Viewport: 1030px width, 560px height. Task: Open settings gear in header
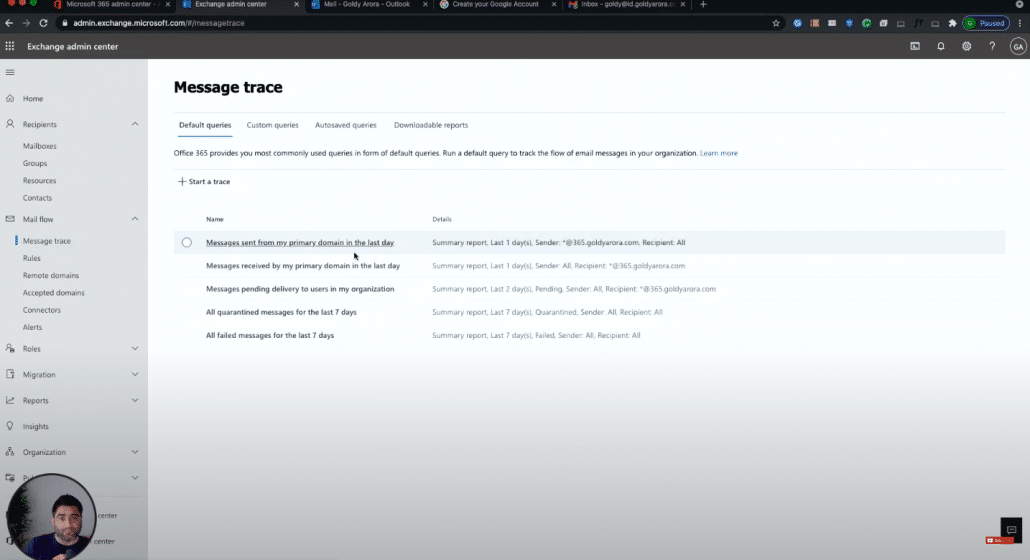click(x=966, y=46)
